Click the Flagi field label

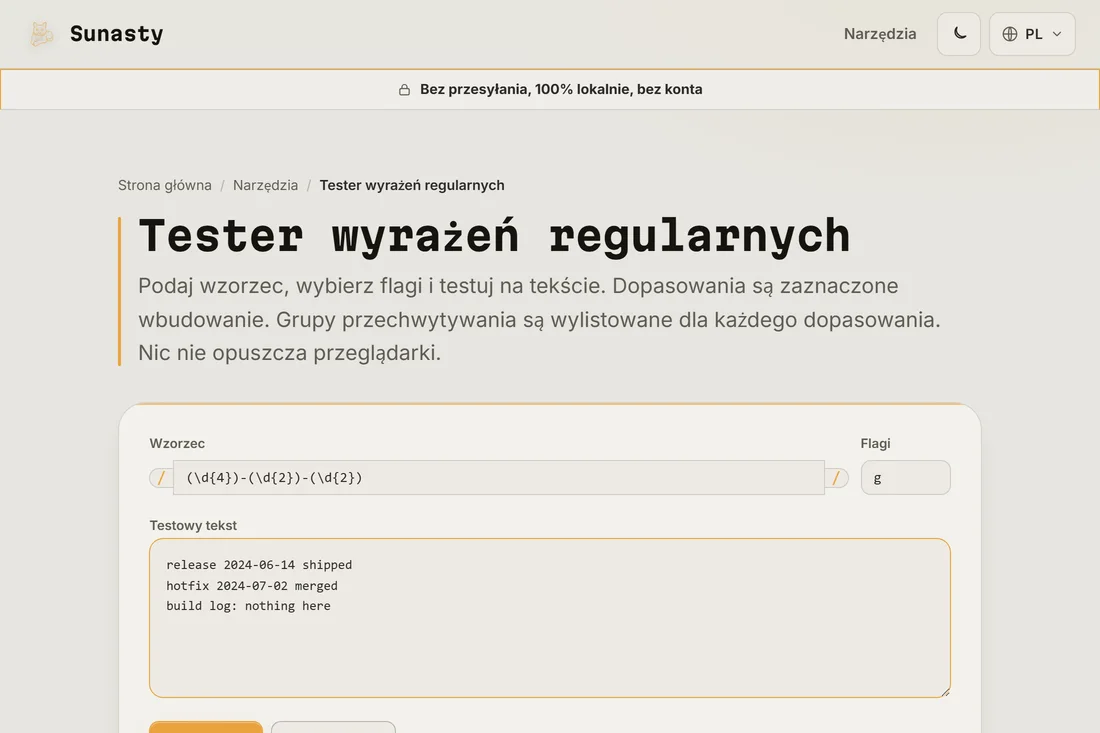(875, 443)
